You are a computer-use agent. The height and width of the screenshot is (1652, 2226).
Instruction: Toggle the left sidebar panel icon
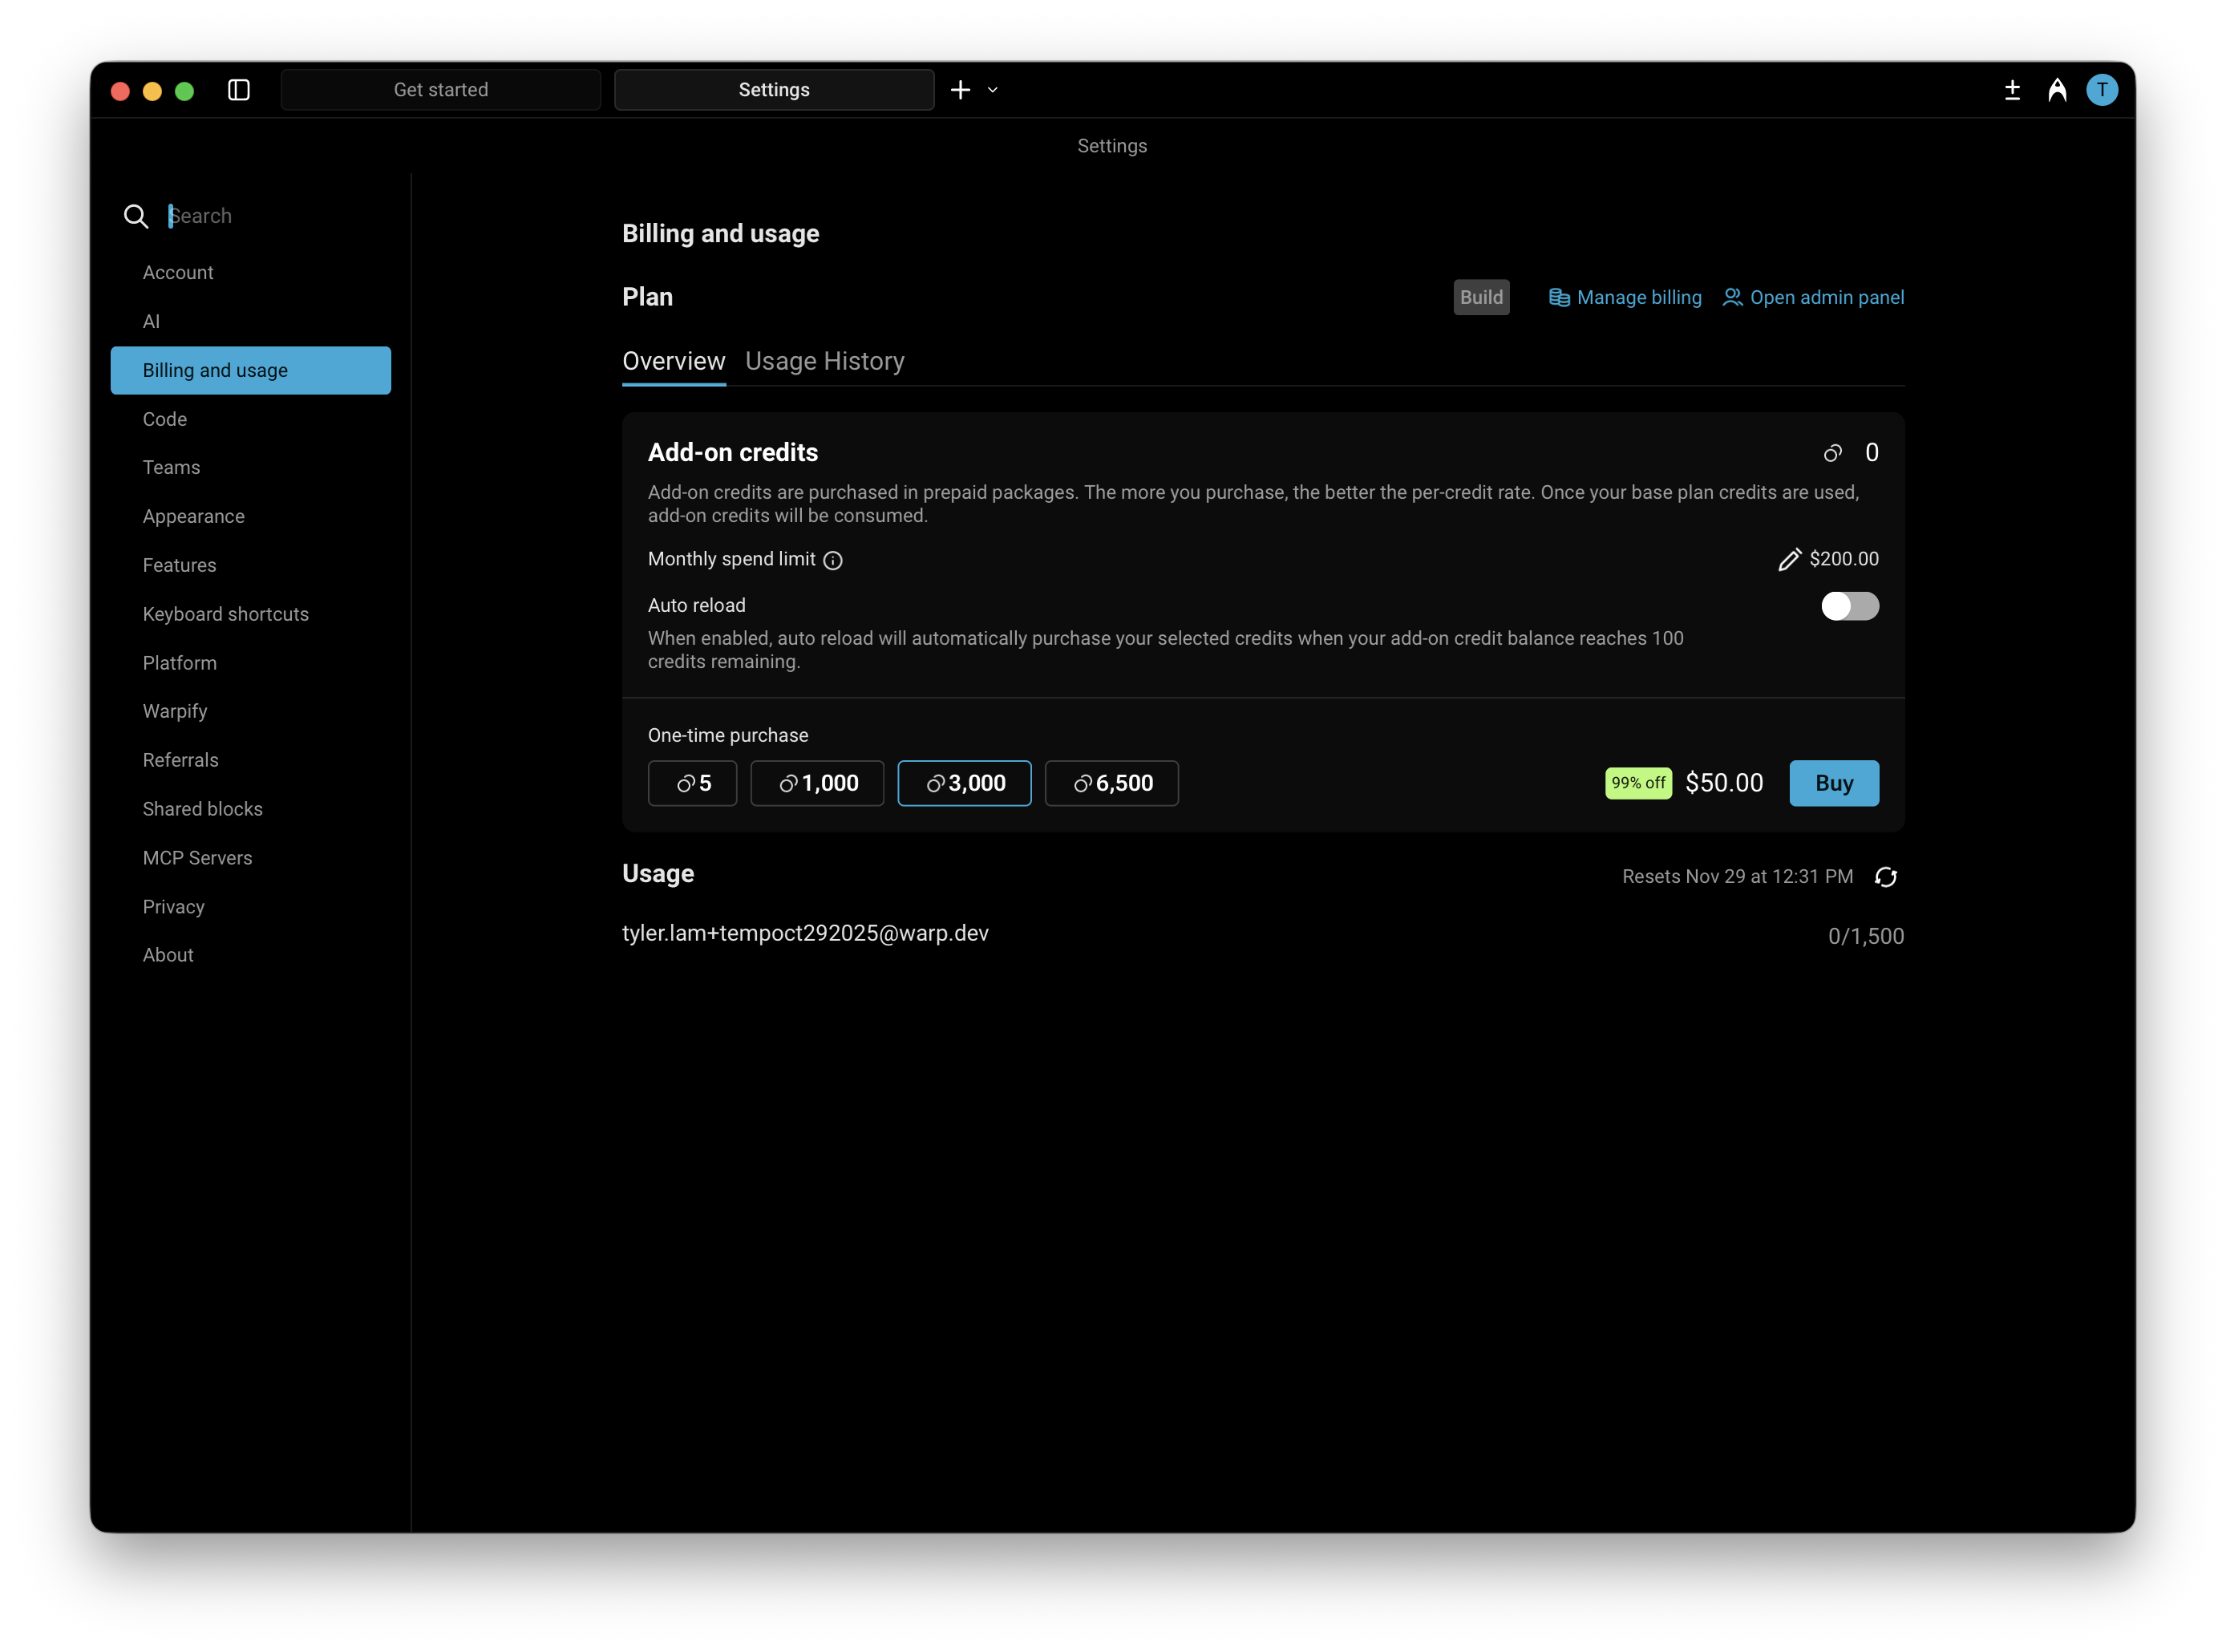point(238,90)
